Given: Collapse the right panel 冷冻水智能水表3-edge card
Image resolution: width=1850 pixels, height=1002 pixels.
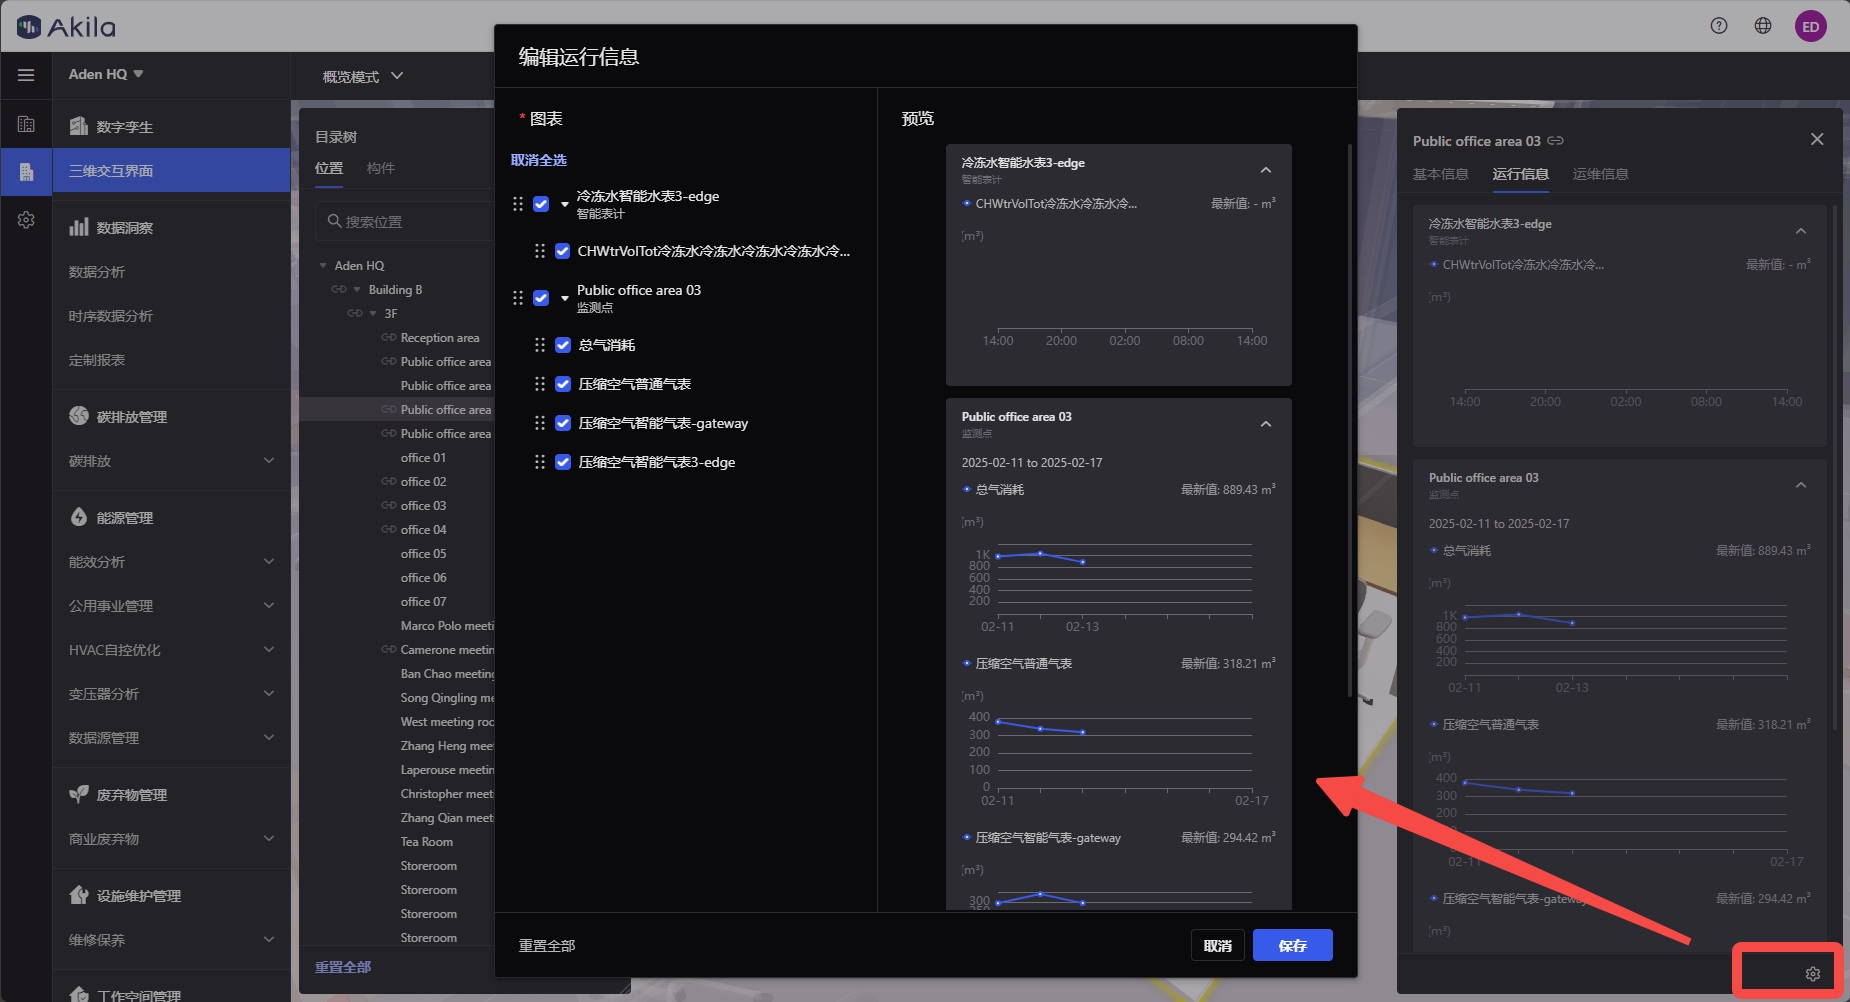Looking at the screenshot, I should pyautogui.click(x=1801, y=231).
